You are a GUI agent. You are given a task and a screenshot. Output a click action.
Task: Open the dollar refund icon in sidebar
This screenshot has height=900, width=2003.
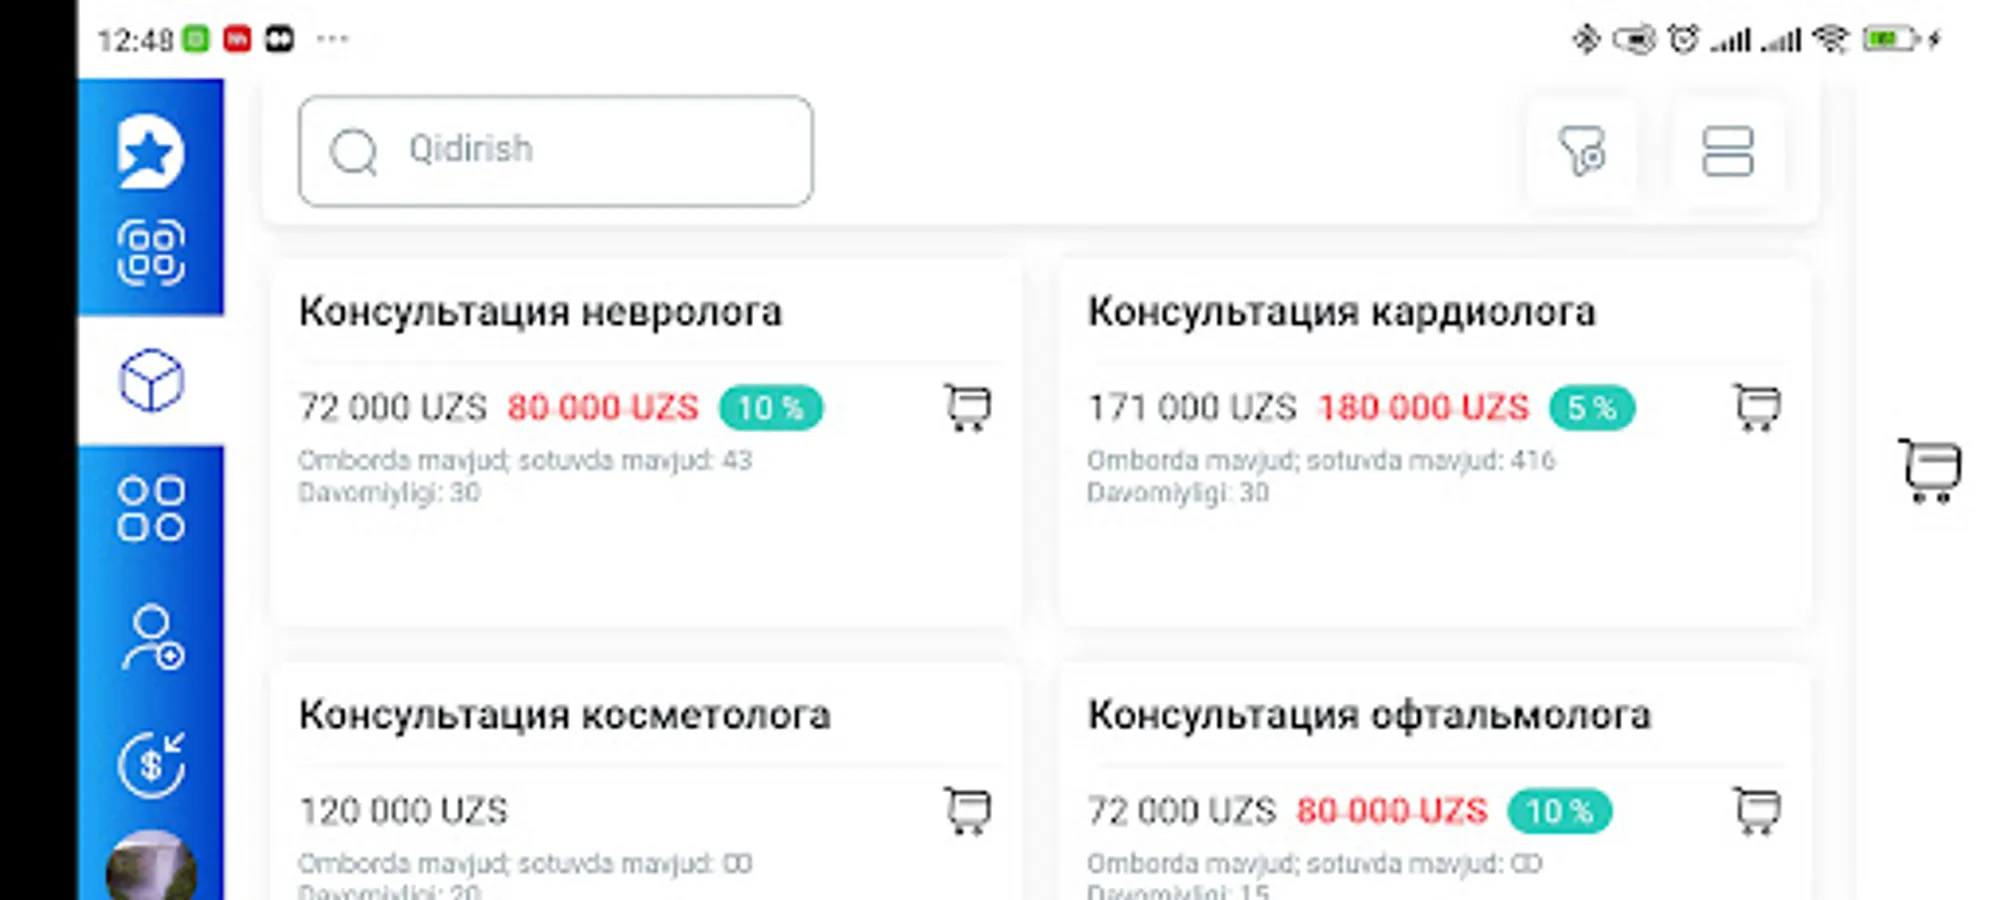coord(151,765)
